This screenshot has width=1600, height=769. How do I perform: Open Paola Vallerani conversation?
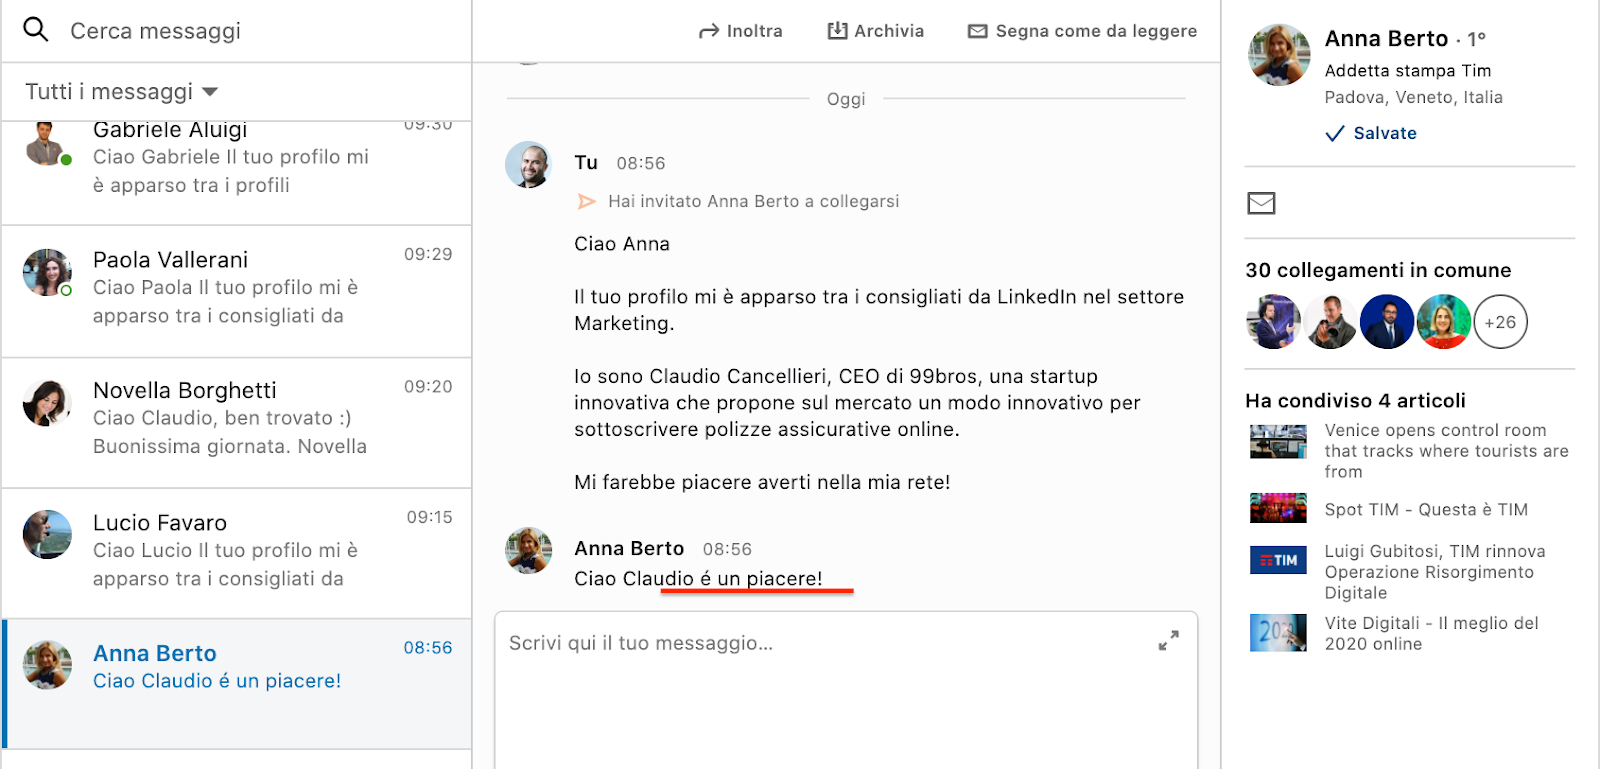pyautogui.click(x=237, y=291)
